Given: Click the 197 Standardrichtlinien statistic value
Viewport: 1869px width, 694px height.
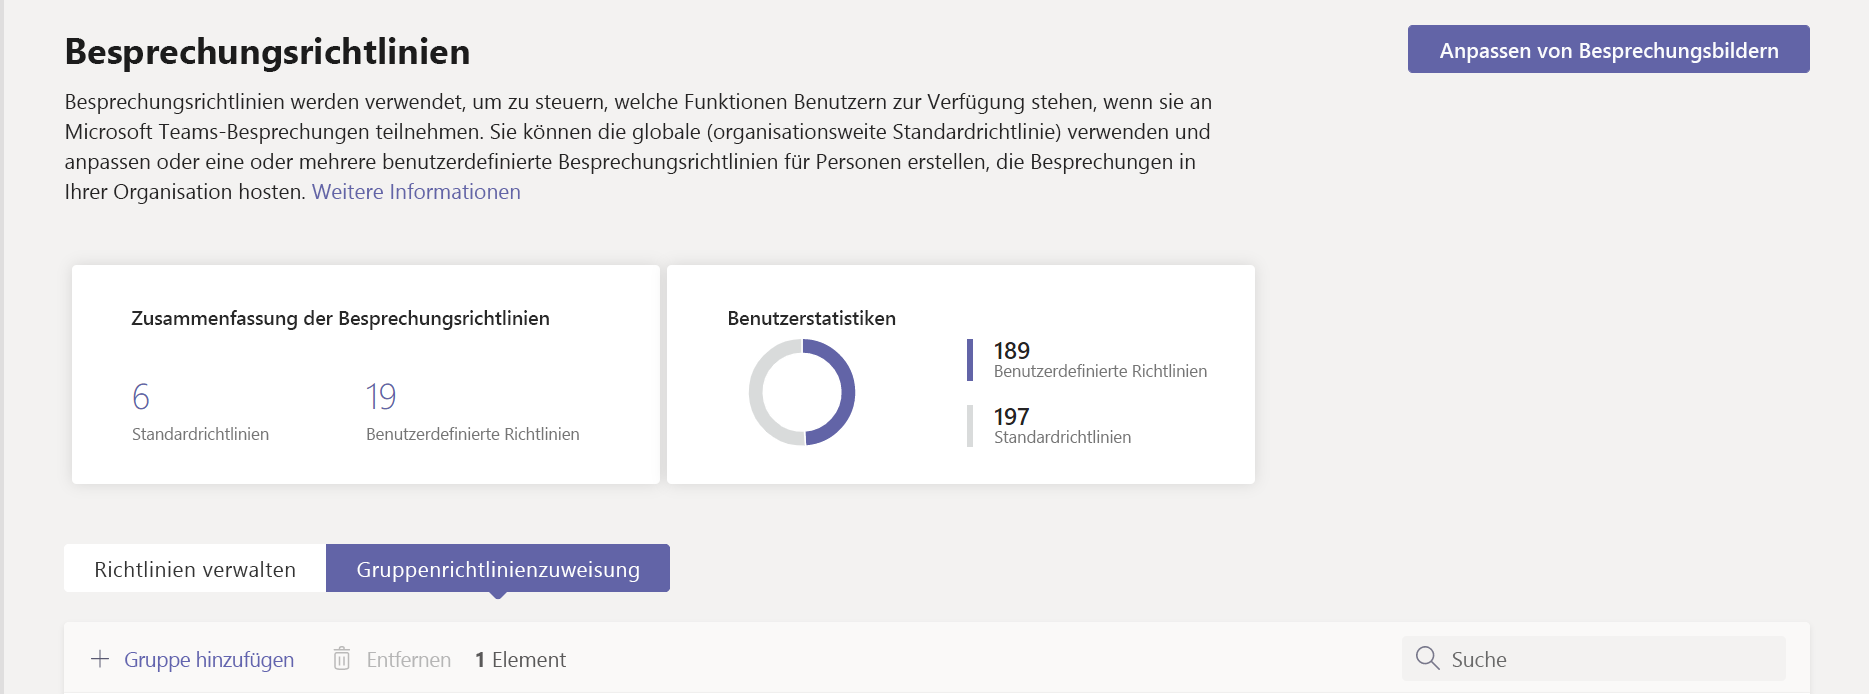Looking at the screenshot, I should click(x=1011, y=417).
